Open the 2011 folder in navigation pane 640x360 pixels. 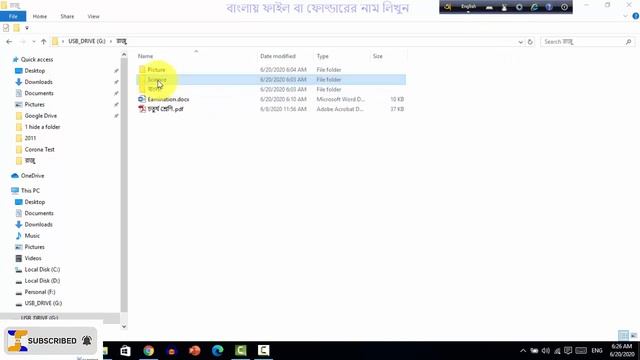click(x=30, y=138)
